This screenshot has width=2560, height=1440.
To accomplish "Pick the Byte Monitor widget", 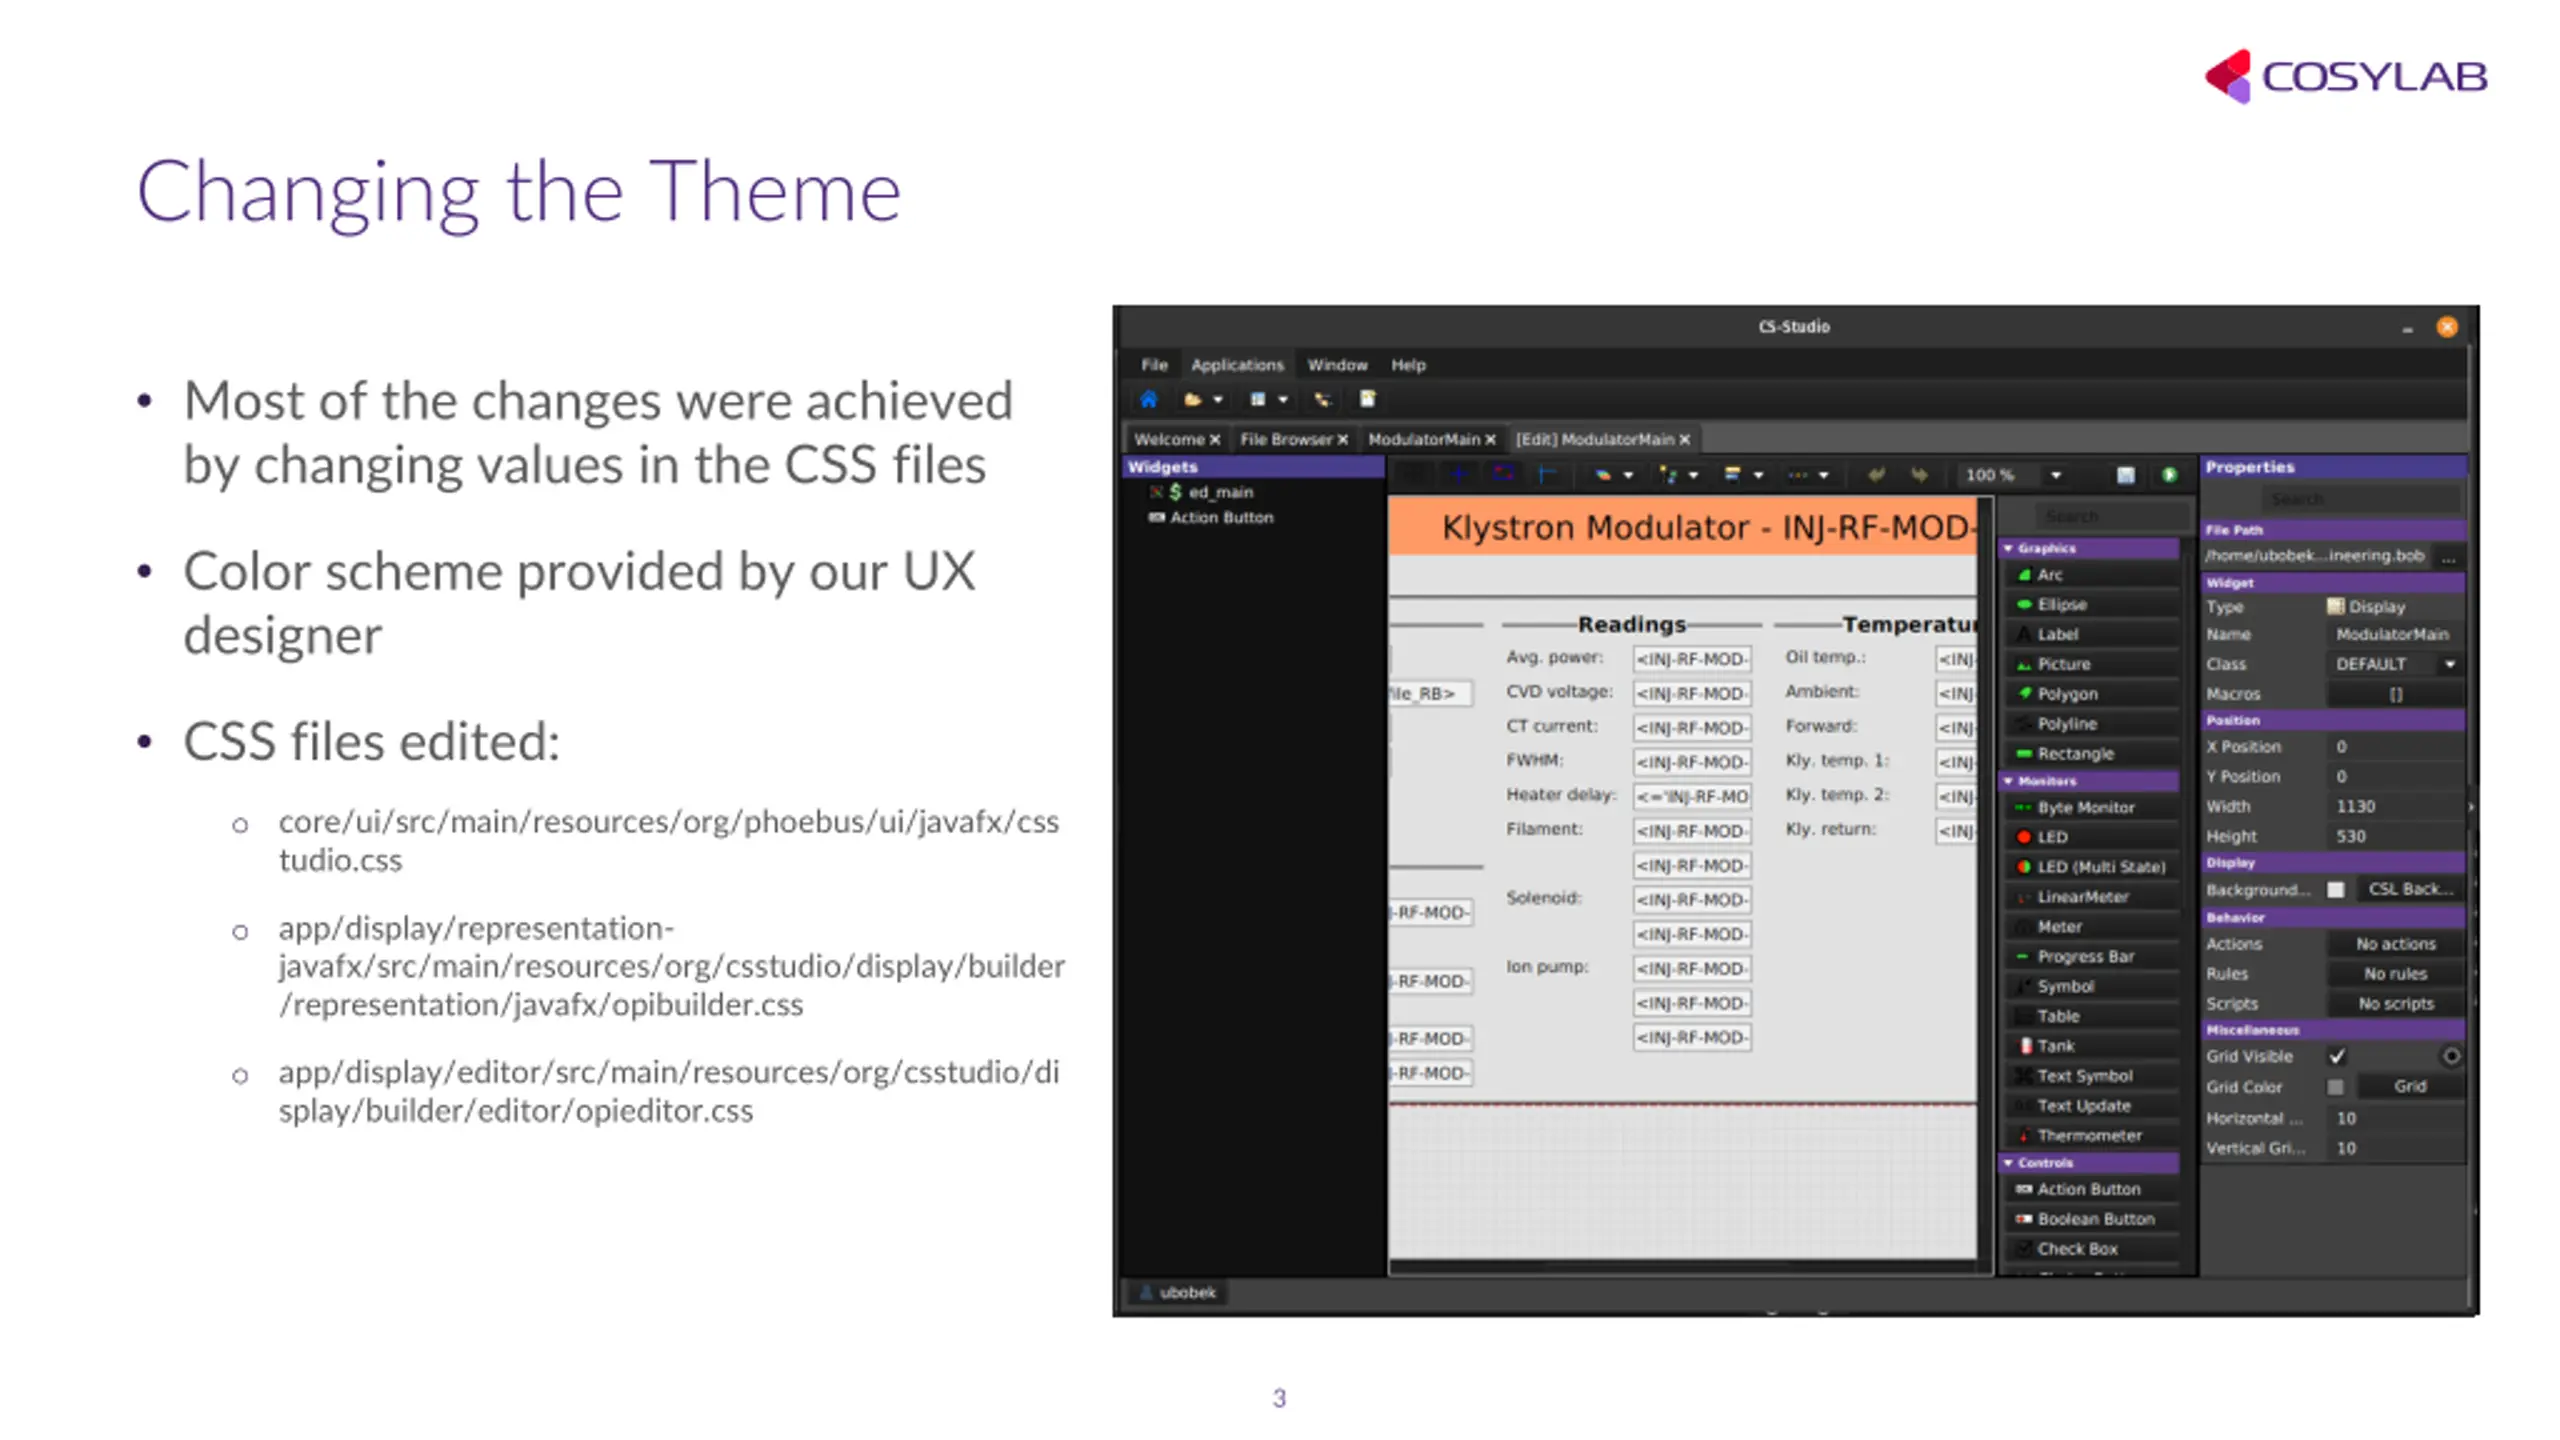I will pyautogui.click(x=2090, y=808).
